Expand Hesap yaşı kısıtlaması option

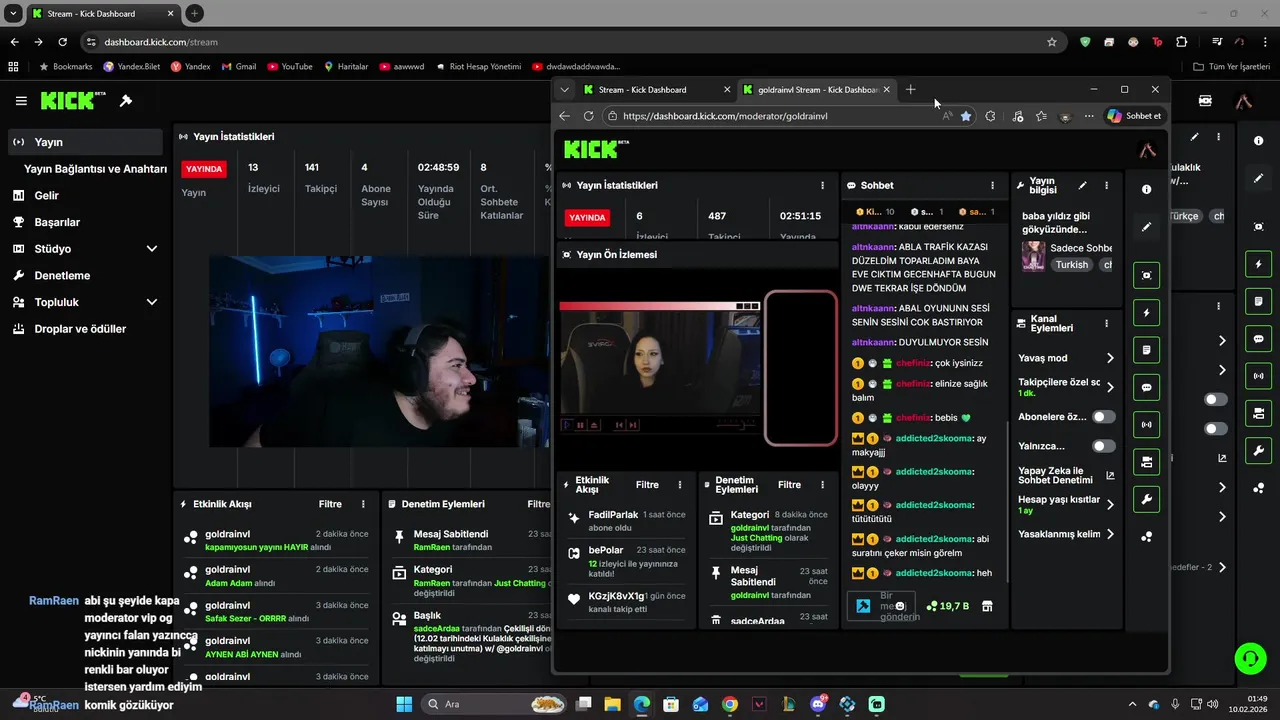tap(1110, 505)
